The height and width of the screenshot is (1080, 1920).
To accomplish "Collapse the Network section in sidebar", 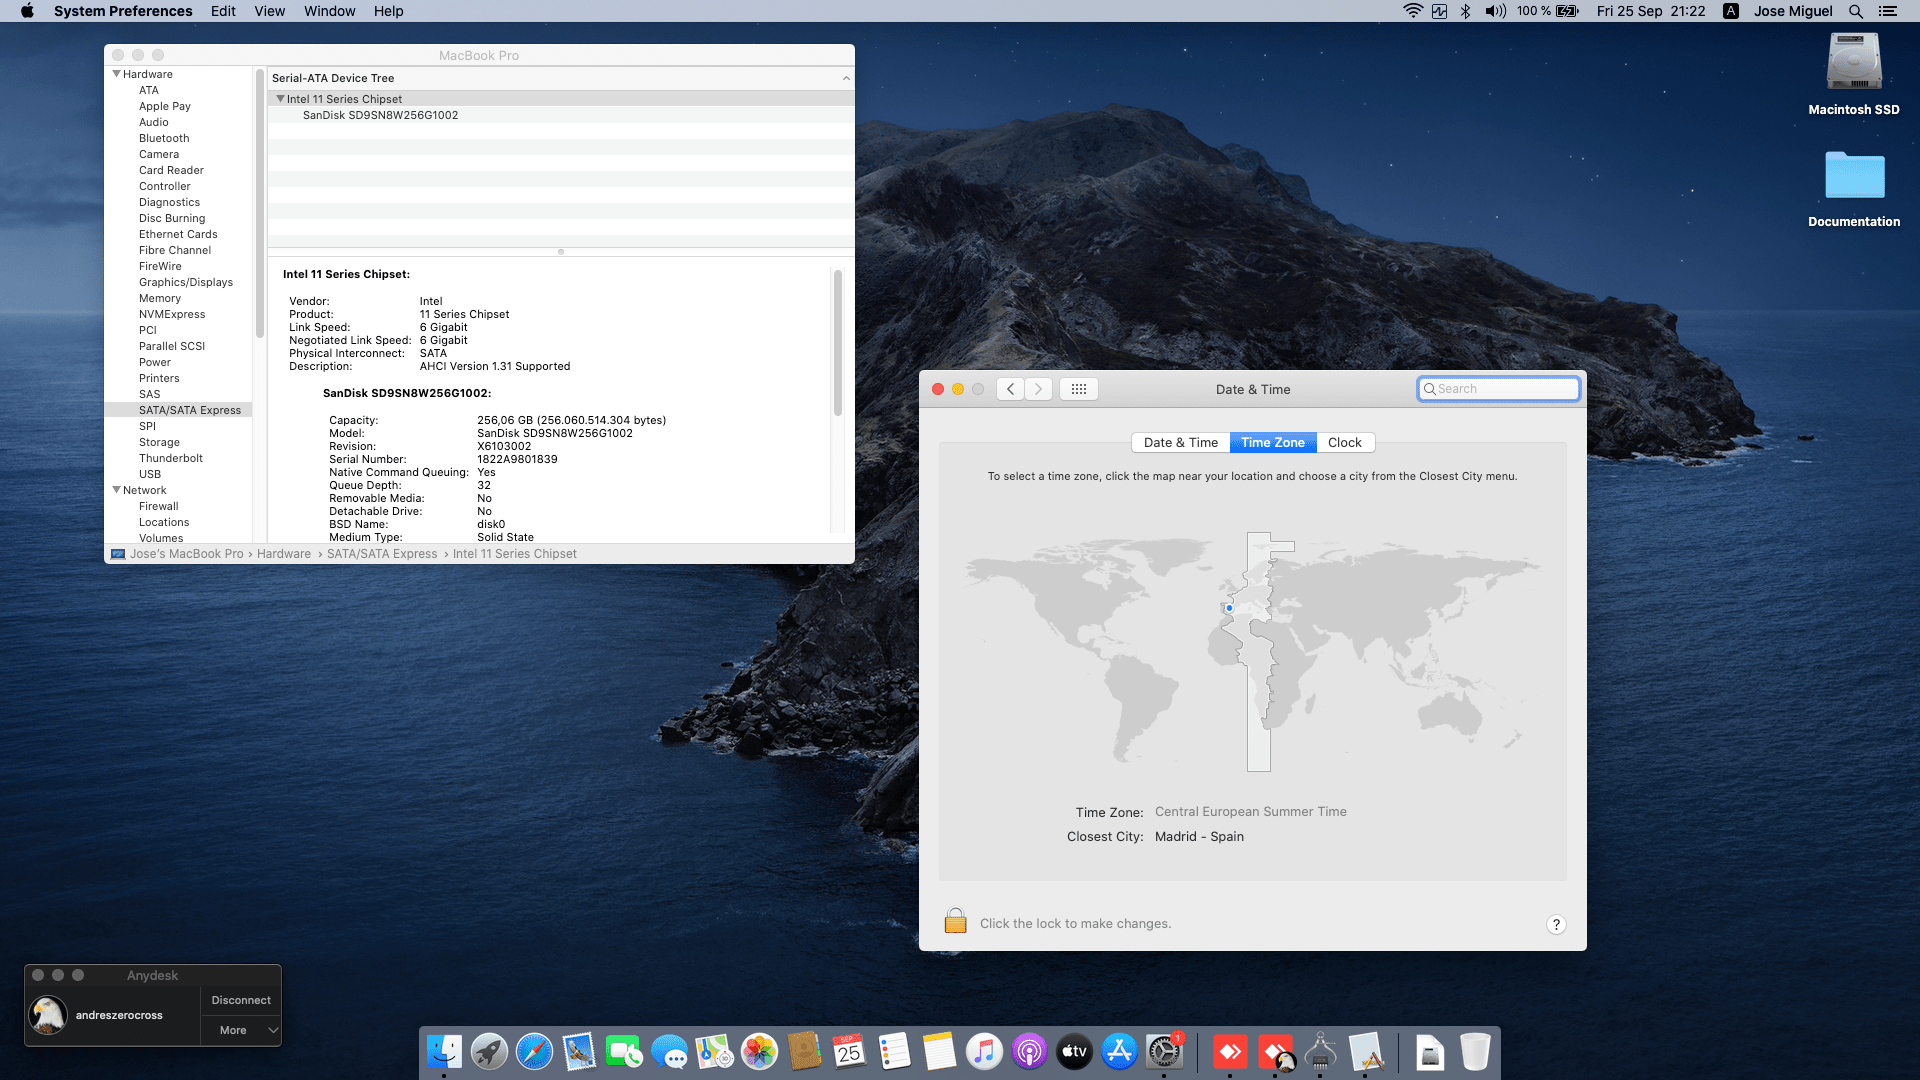I will click(117, 490).
